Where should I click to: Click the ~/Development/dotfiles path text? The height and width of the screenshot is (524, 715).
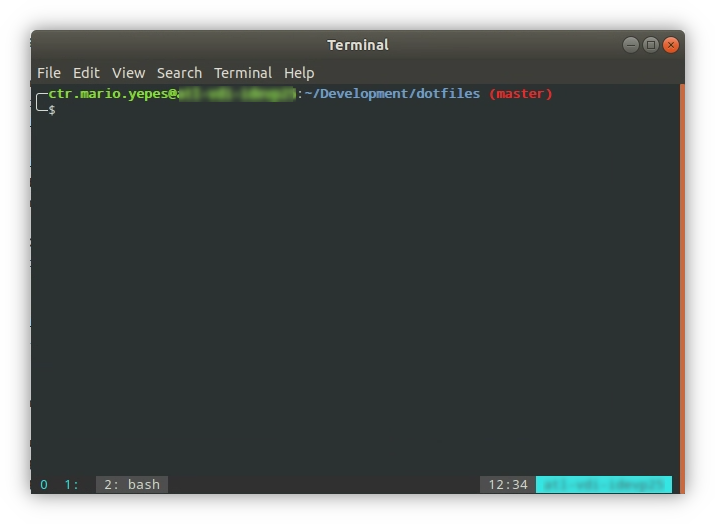392,94
